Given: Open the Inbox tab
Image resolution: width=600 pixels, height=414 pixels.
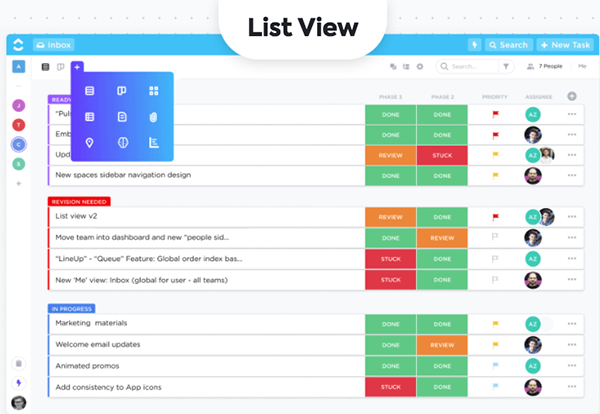Looking at the screenshot, I should click(54, 45).
